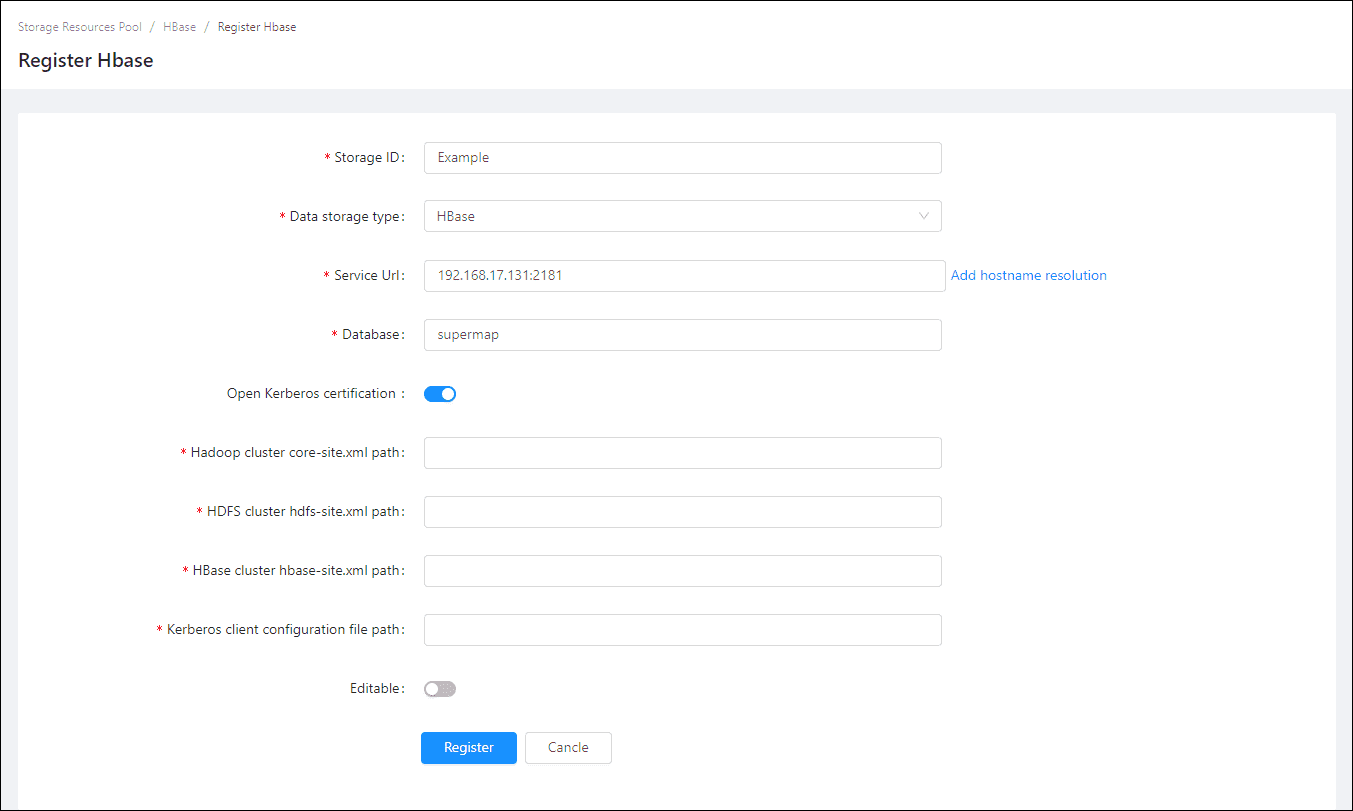Navigate to HBase breadcrumb item
The height and width of the screenshot is (811, 1353).
[180, 27]
